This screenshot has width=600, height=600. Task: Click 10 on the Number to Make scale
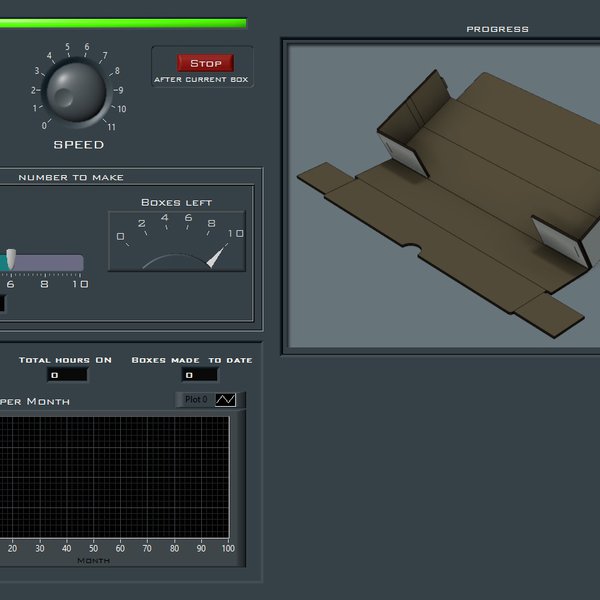point(80,284)
